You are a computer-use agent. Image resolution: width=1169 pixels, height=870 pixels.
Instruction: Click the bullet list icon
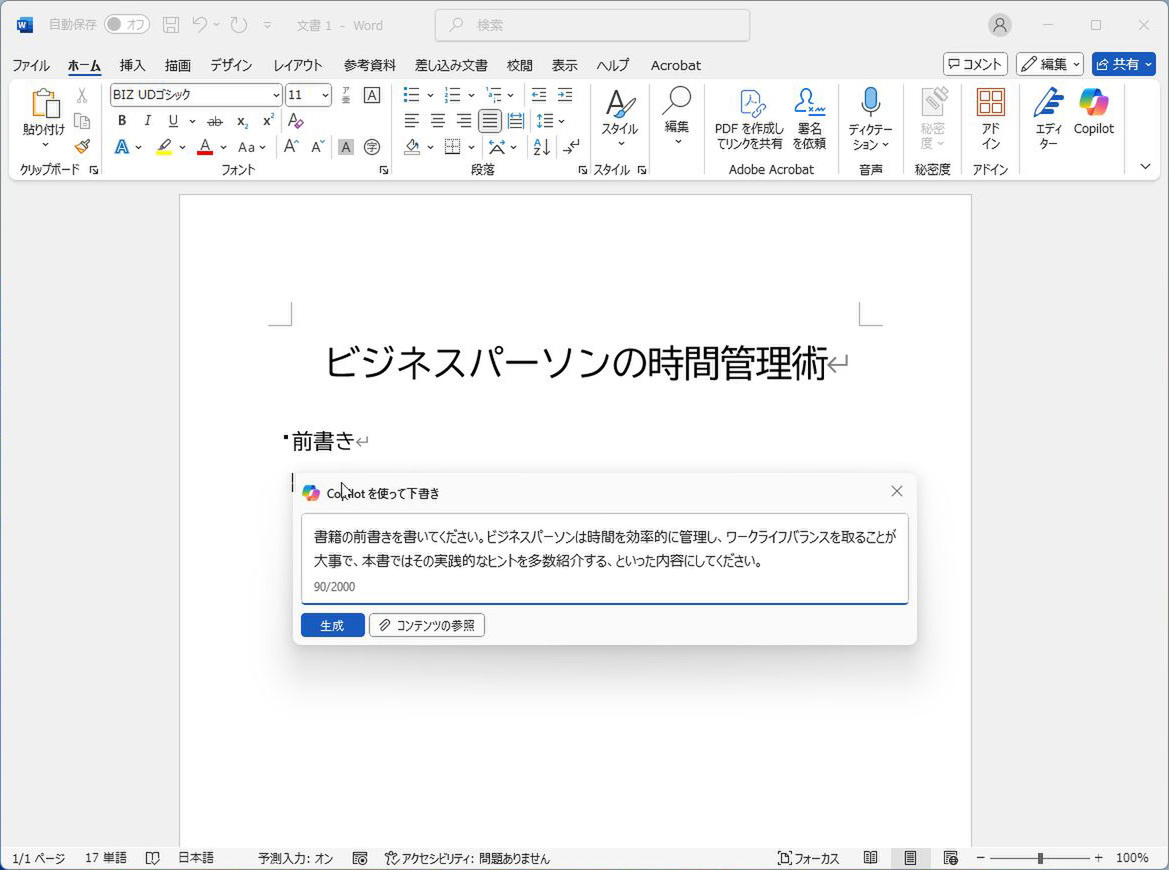(x=411, y=95)
